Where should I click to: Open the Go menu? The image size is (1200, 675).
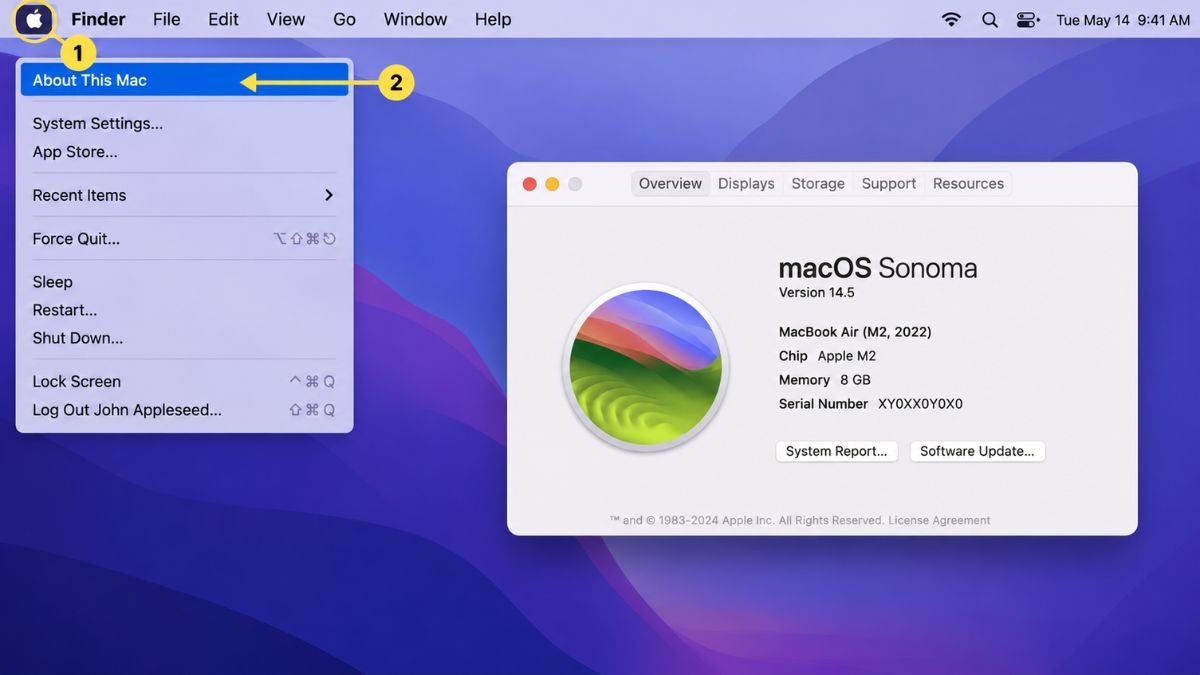(x=344, y=19)
